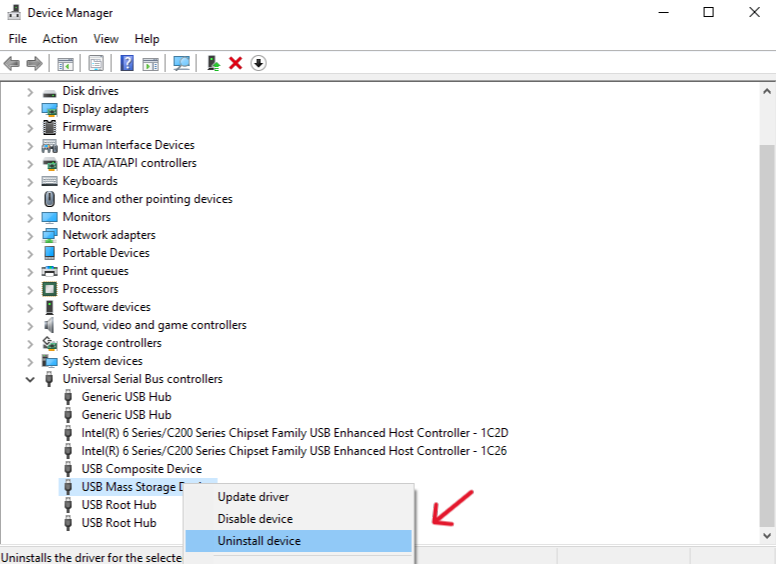Select USB Composite Device
The width and height of the screenshot is (776, 564).
coord(142,469)
